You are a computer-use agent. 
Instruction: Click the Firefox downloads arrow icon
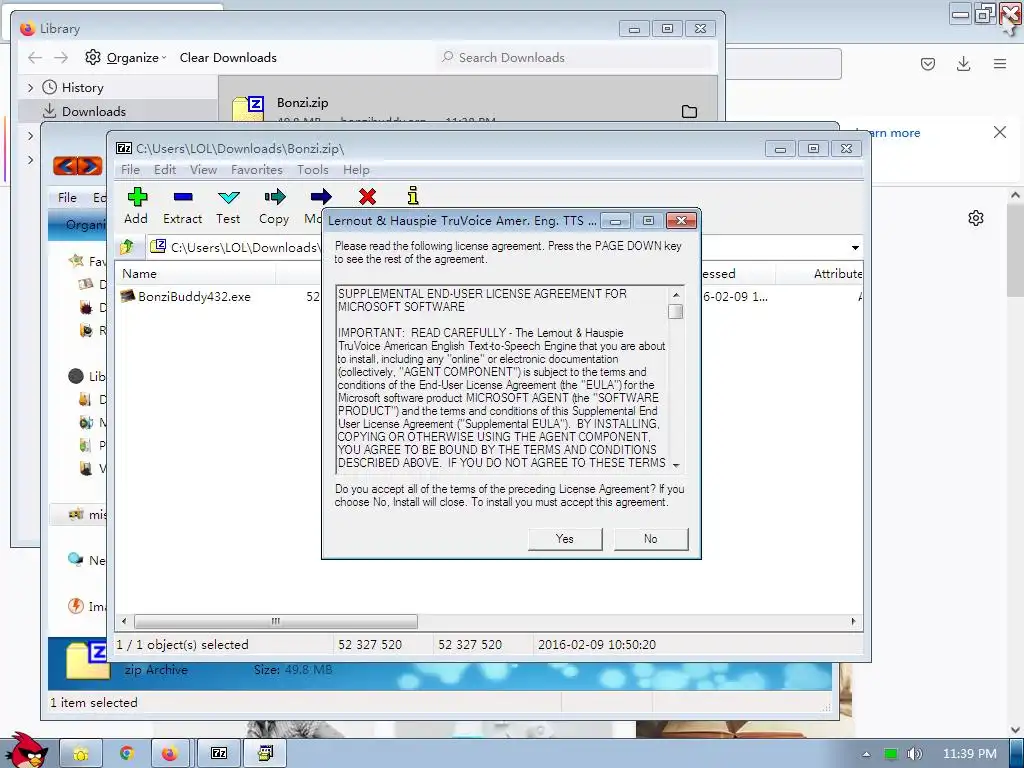(x=963, y=64)
